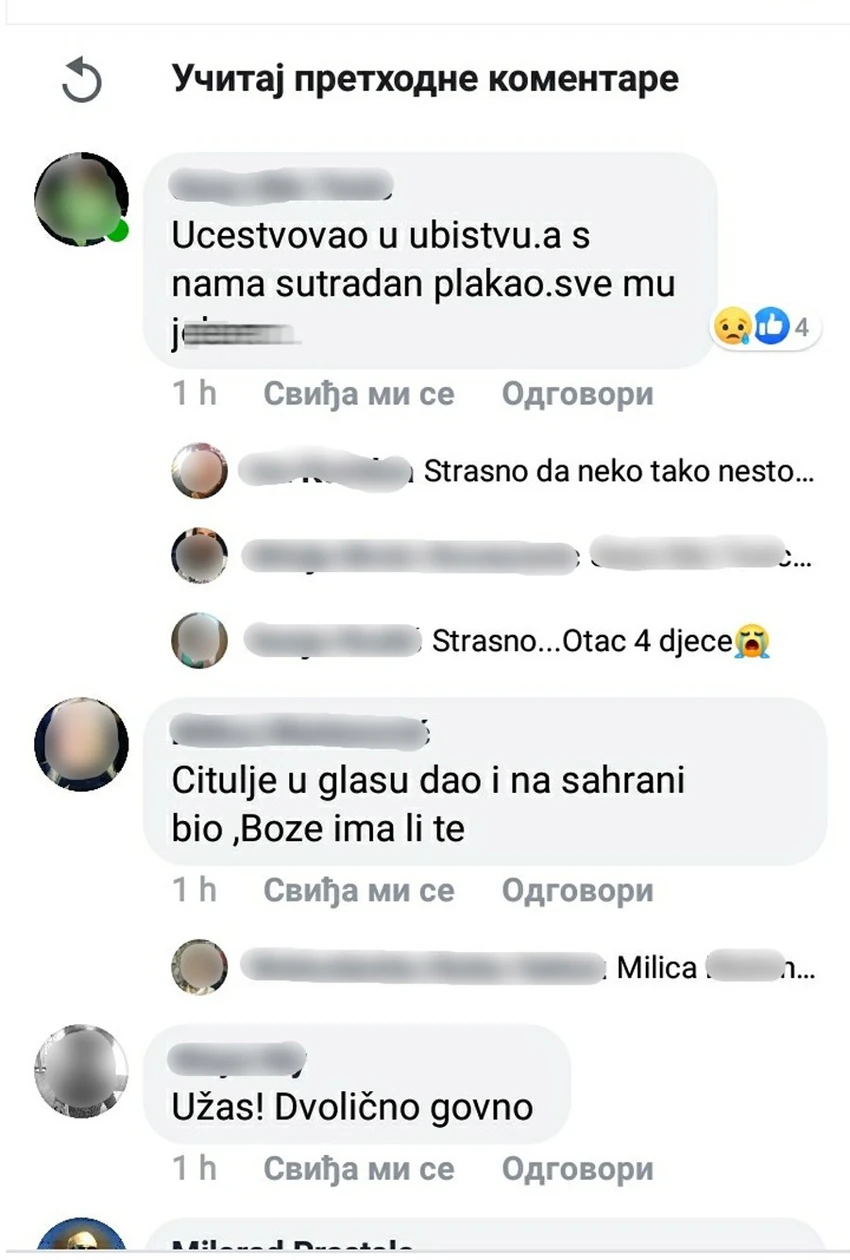
Task: Like the 'Ucestvovao u ubistvu' comment
Action: coord(358,394)
